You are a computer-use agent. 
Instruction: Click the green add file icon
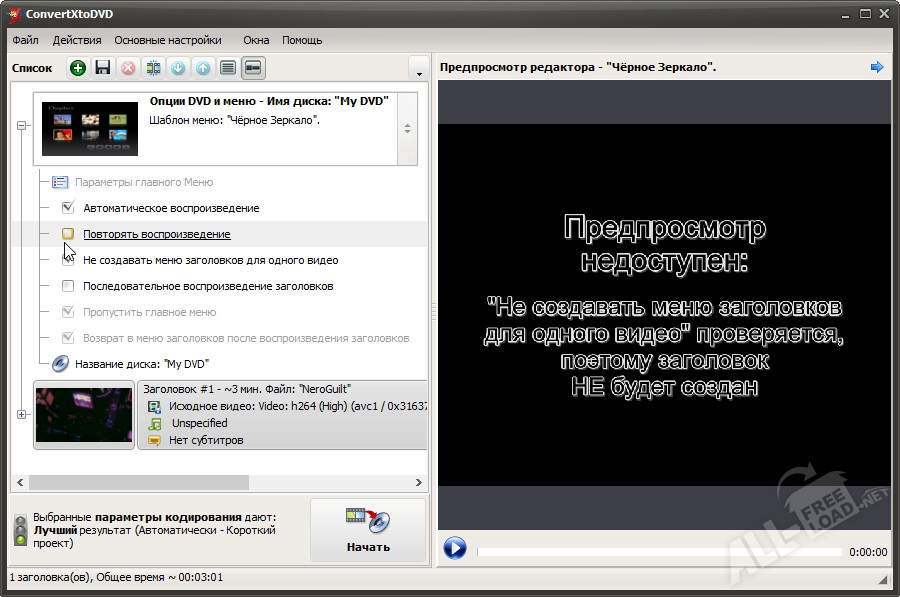pos(78,68)
